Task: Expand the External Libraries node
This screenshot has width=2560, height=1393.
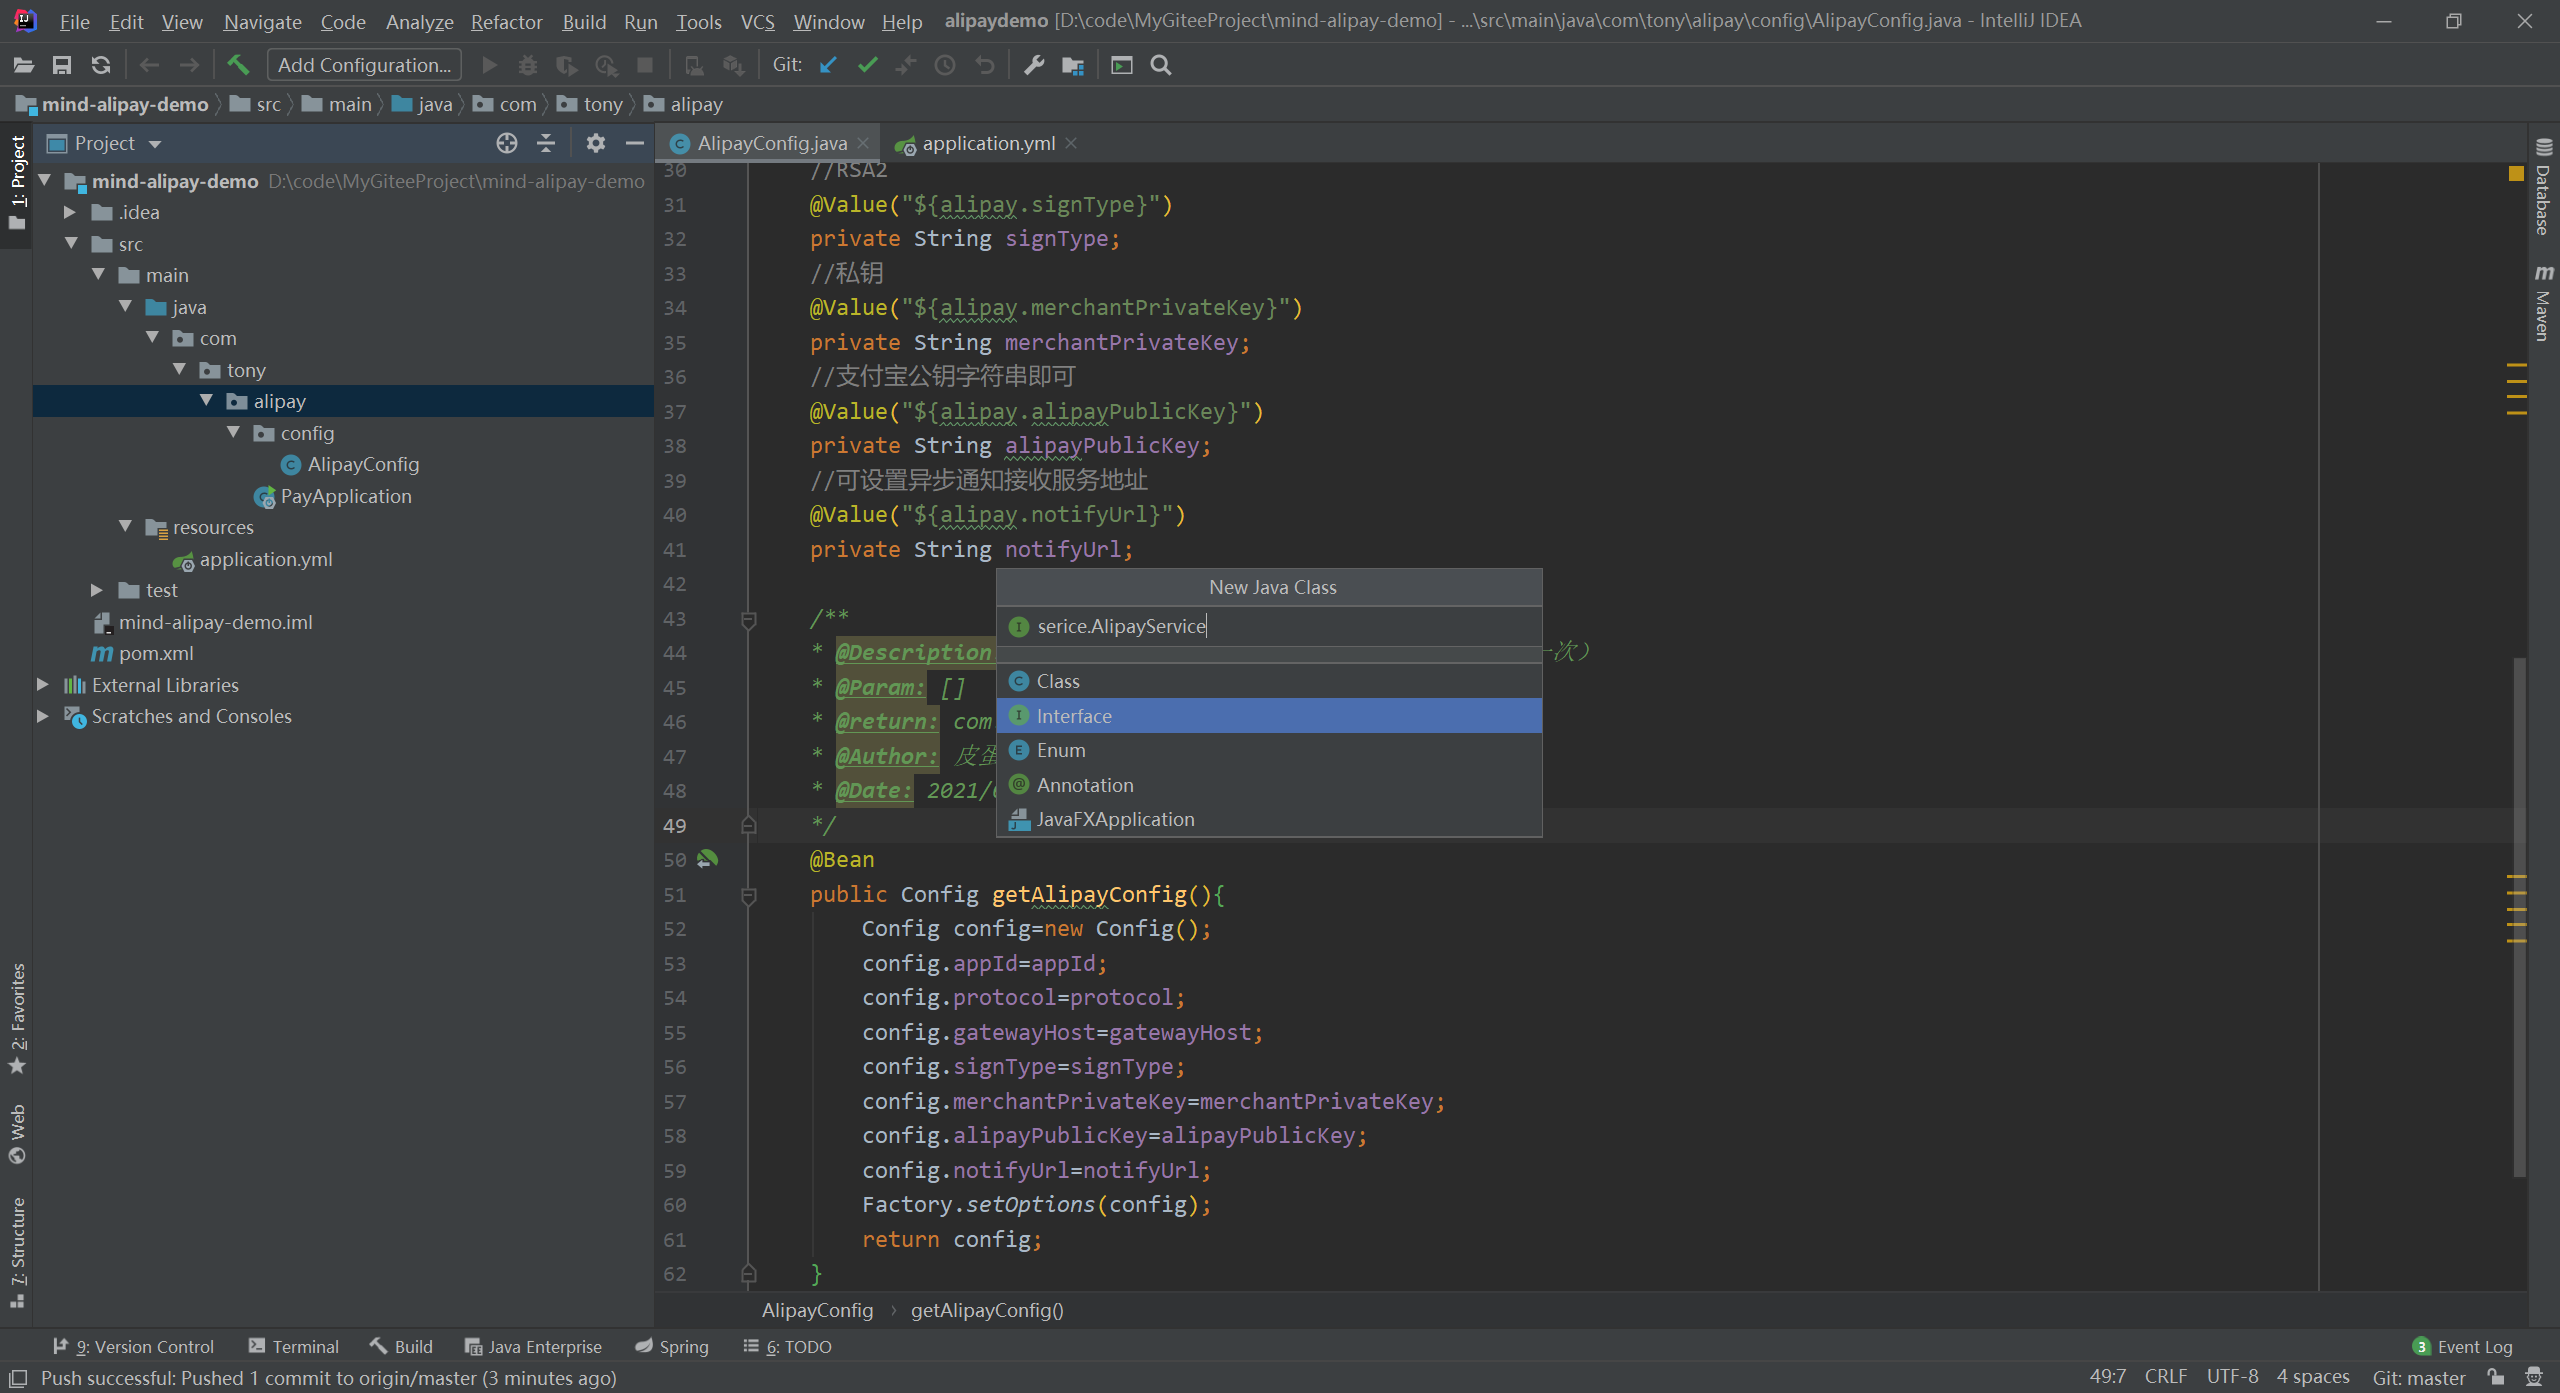Action: [x=43, y=685]
